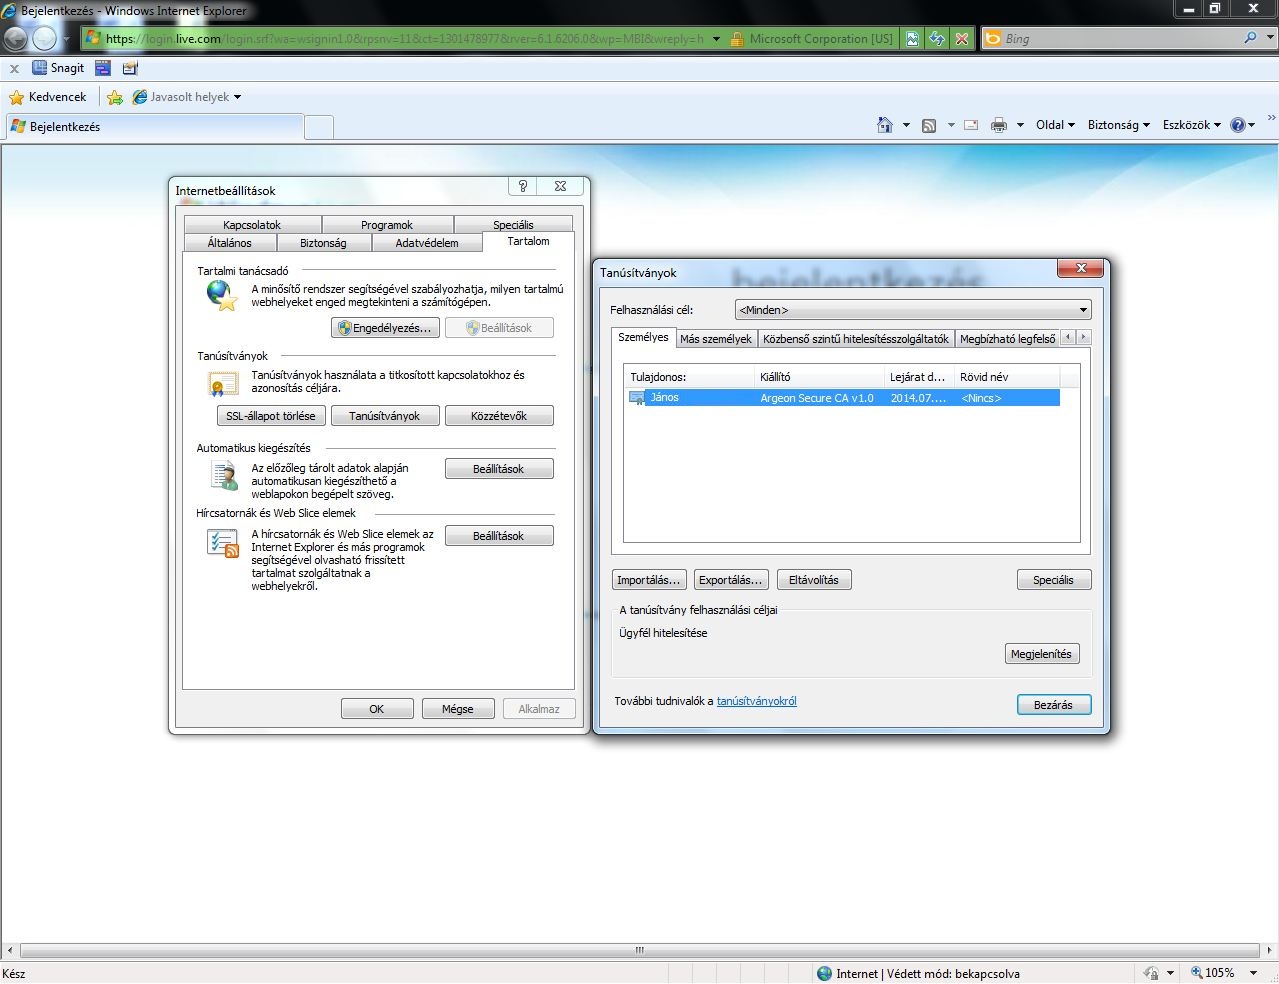1279x984 pixels.
Task: Click the Megjelenítés button
Action: click(1041, 654)
